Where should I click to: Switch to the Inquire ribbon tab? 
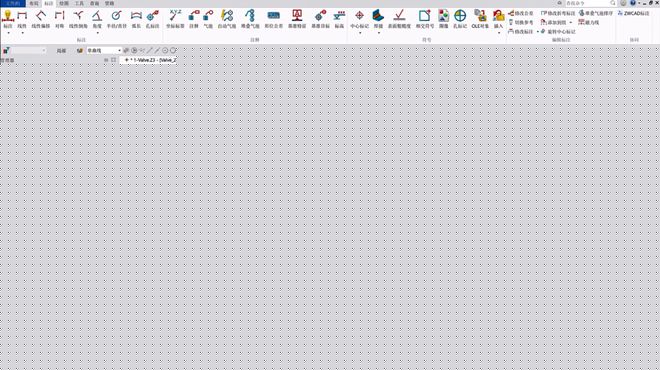pos(94,3)
